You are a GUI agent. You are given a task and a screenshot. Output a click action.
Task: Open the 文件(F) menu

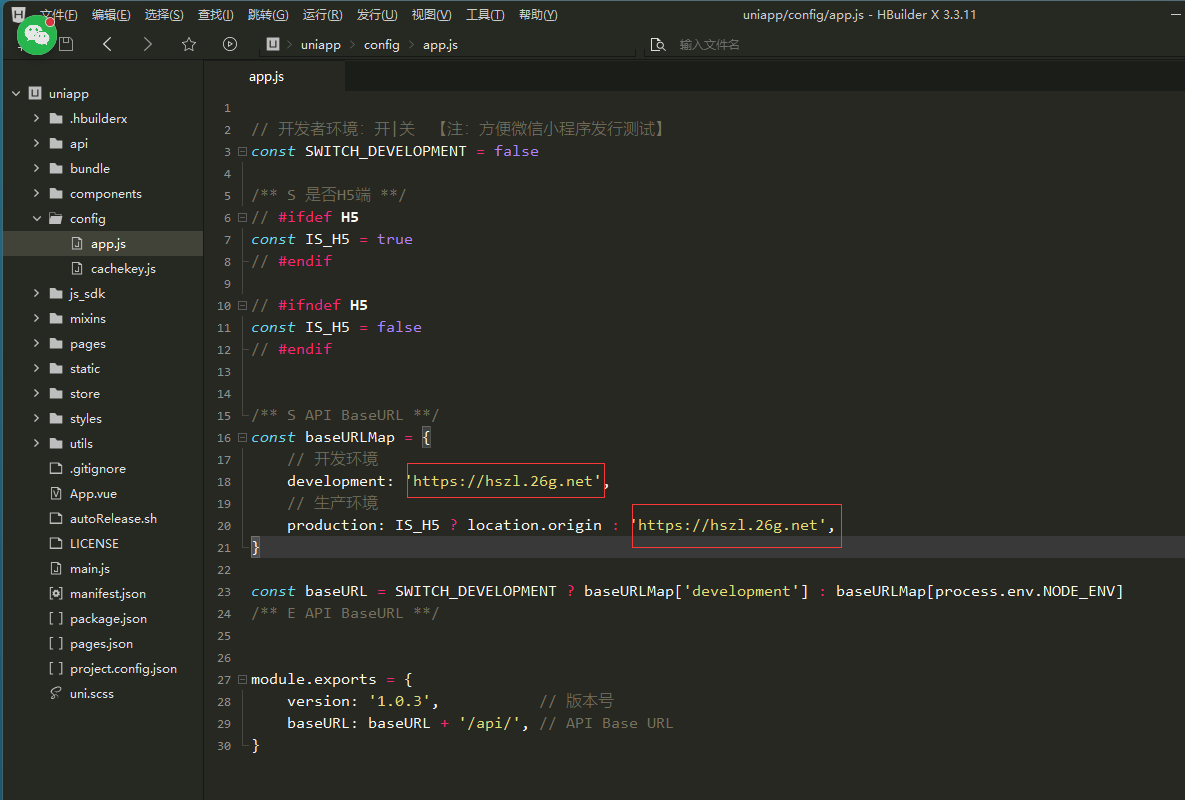coord(59,14)
